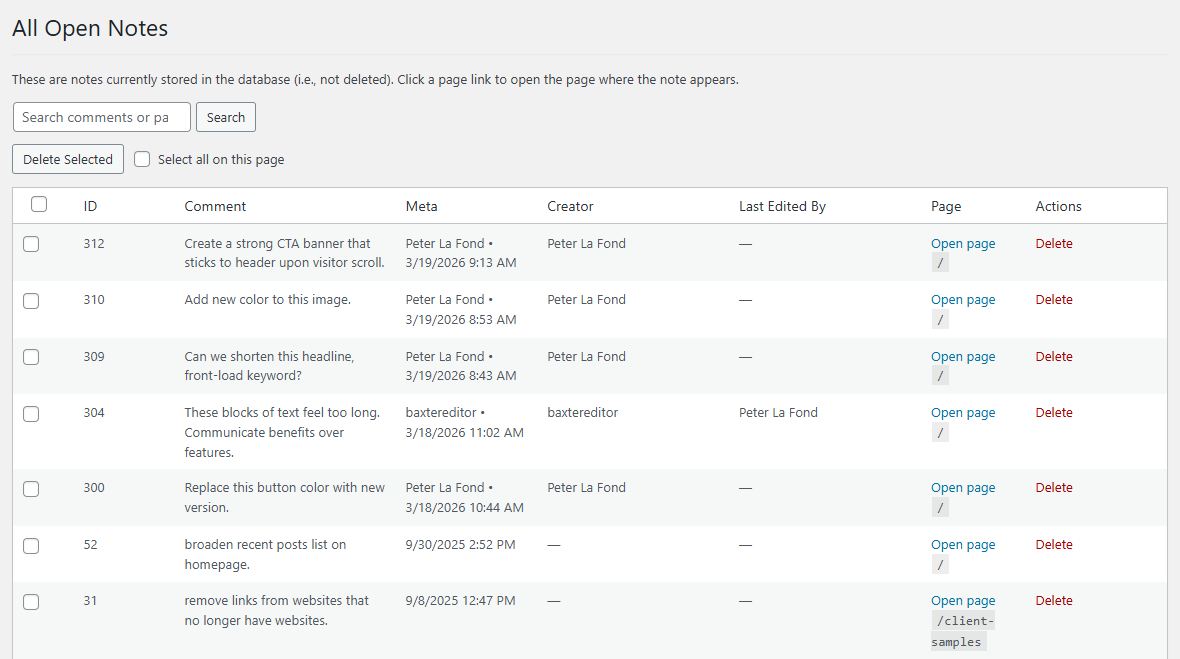The width and height of the screenshot is (1180, 659).
Task: Select the checkbox for note 310
Action: click(x=31, y=300)
